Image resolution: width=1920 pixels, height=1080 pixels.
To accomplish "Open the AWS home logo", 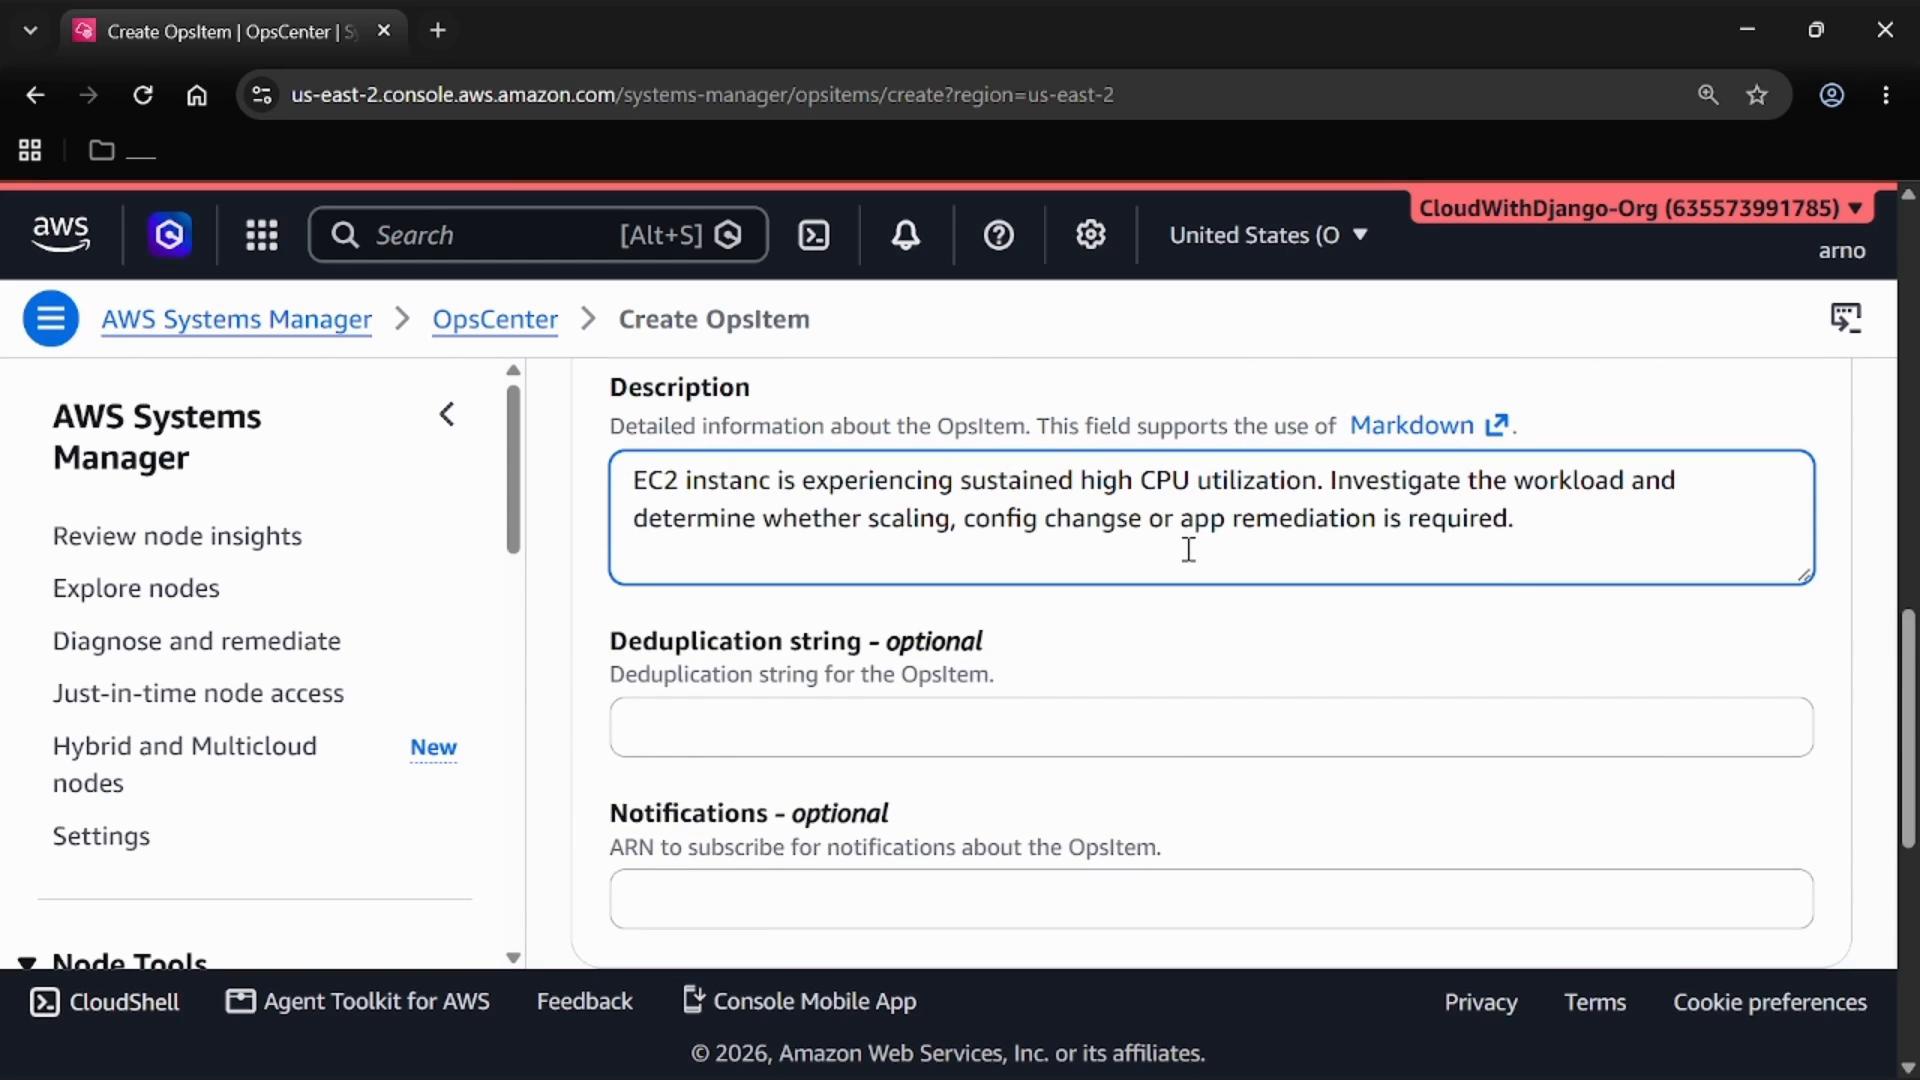I will coord(61,234).
